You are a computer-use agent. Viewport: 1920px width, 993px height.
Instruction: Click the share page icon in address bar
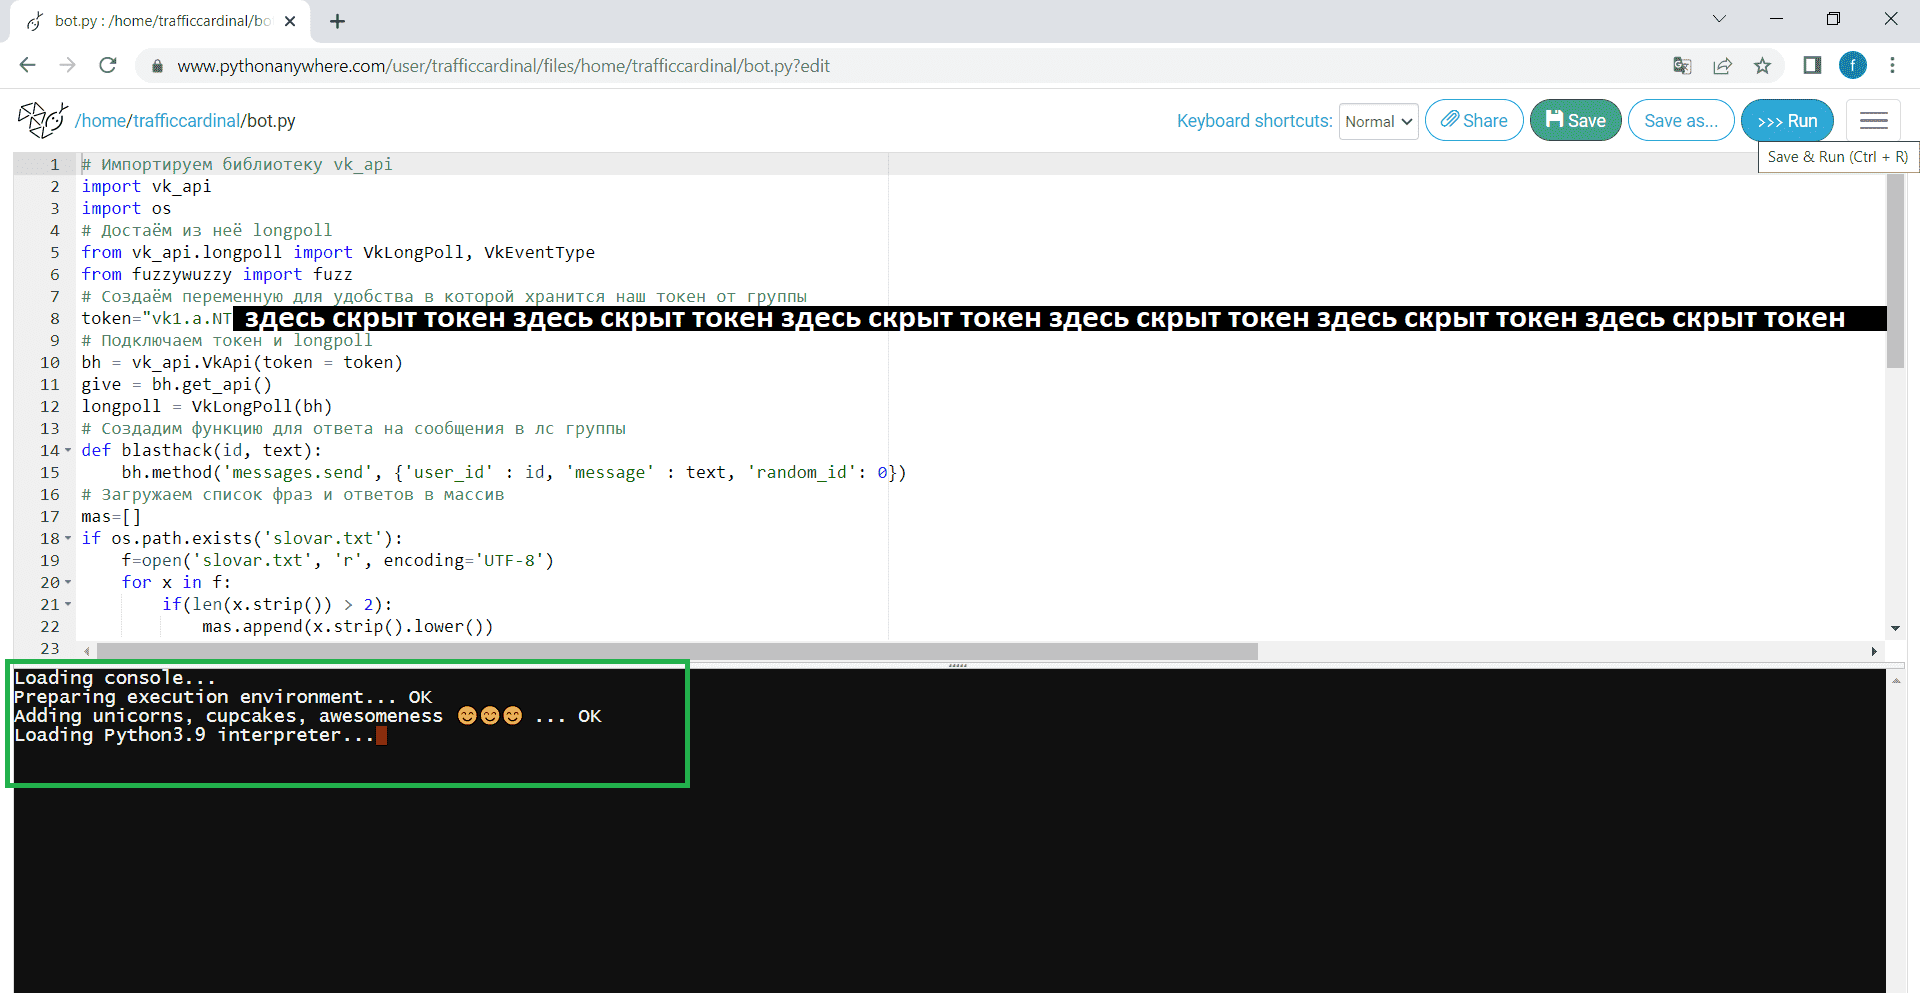(x=1722, y=66)
